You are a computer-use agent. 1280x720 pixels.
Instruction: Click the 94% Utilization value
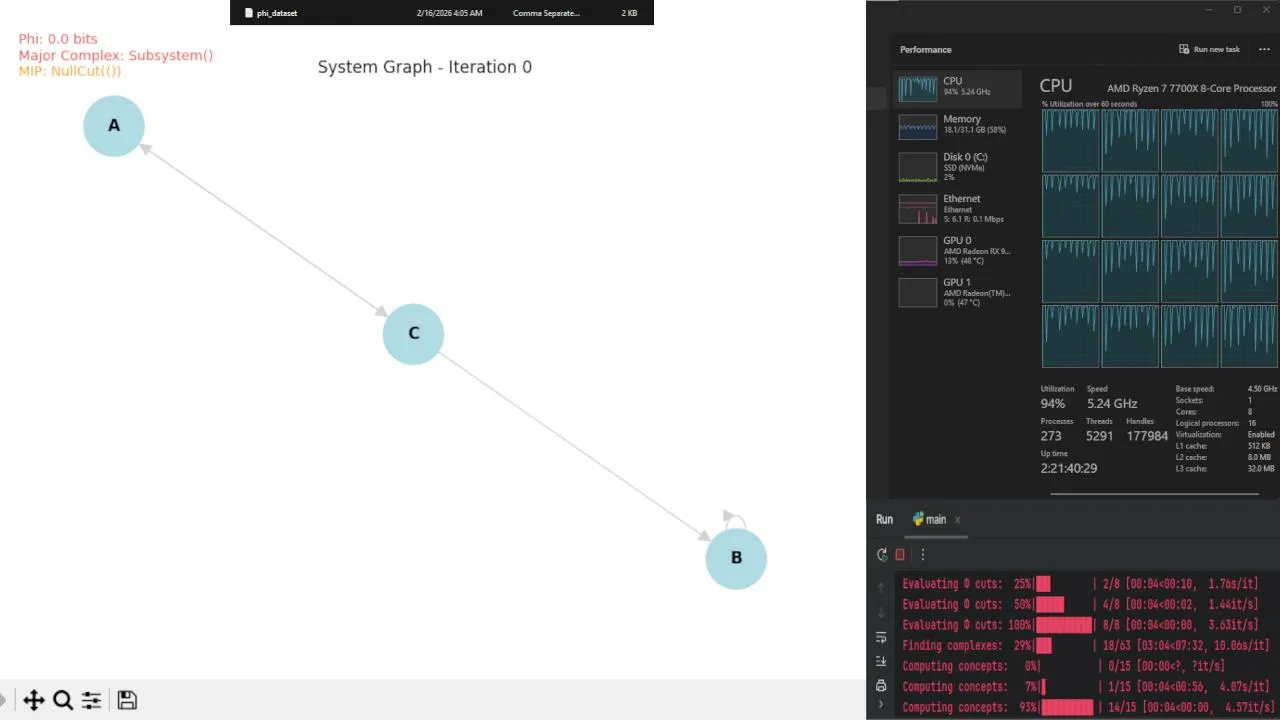point(1053,404)
